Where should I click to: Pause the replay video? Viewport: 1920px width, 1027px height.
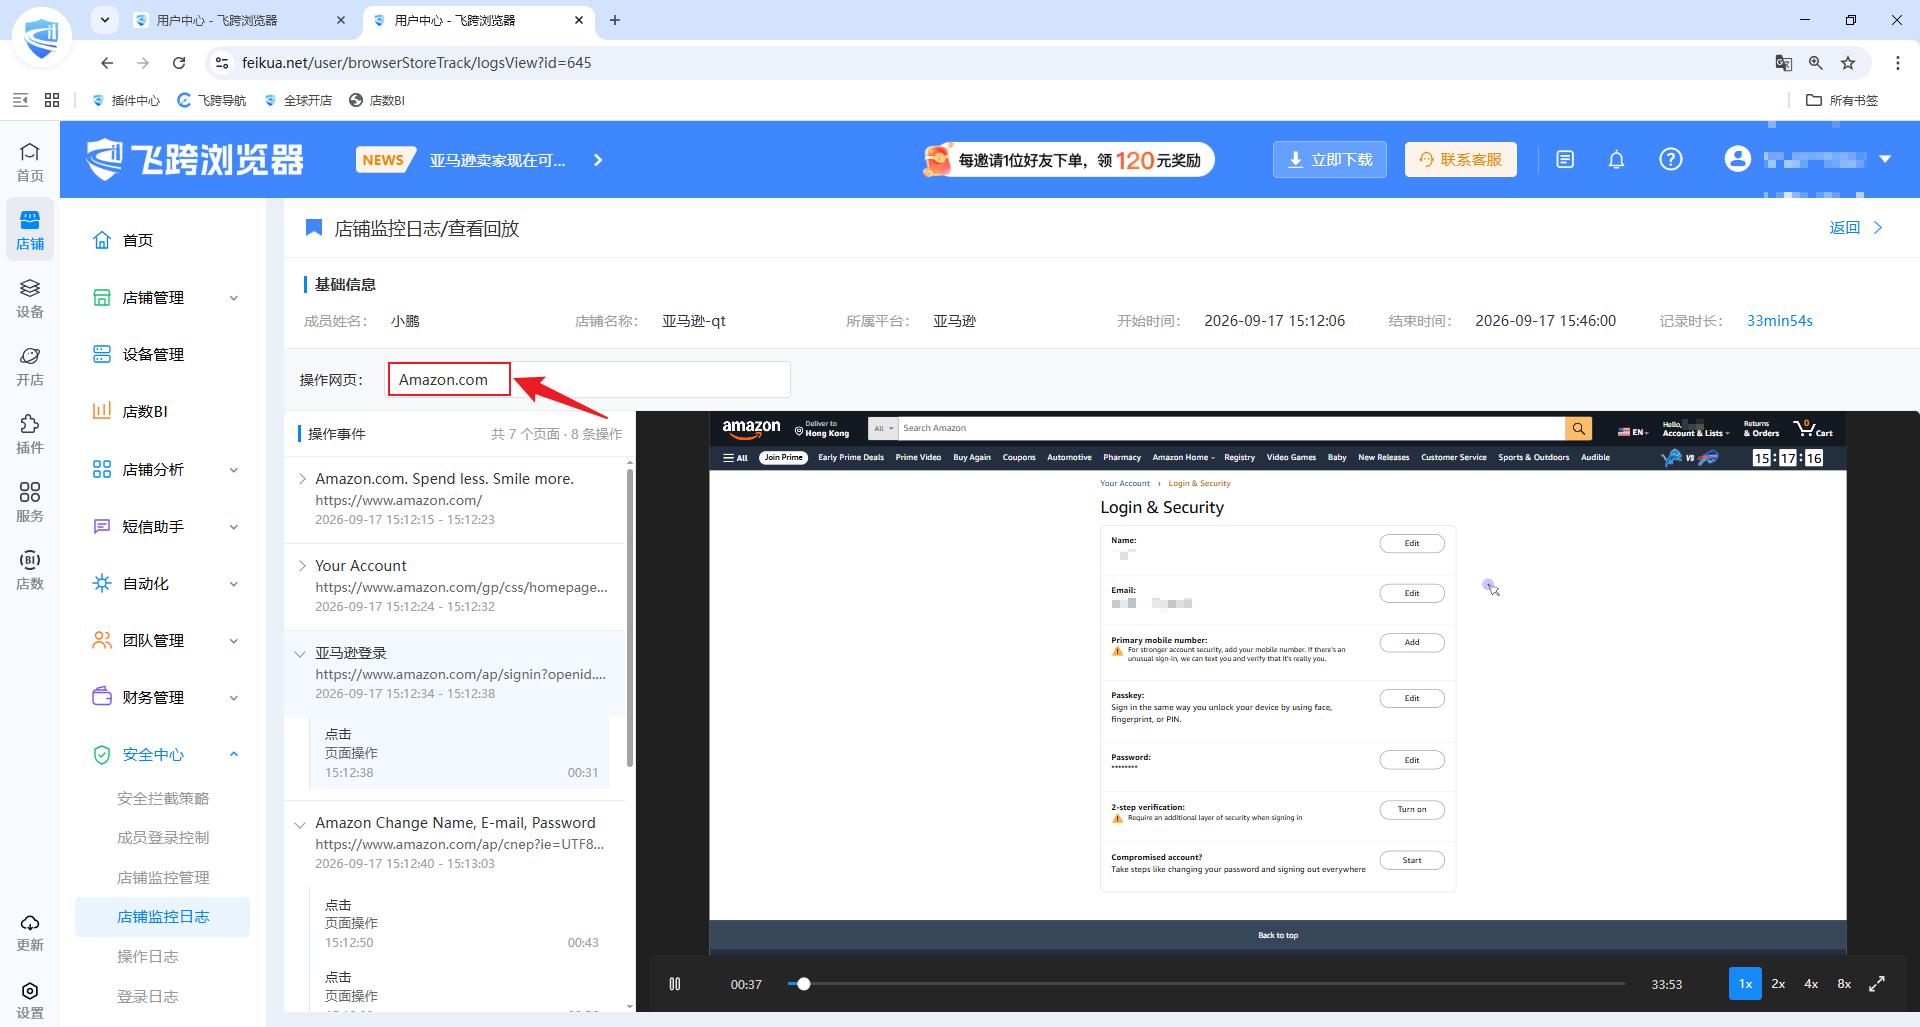click(675, 984)
